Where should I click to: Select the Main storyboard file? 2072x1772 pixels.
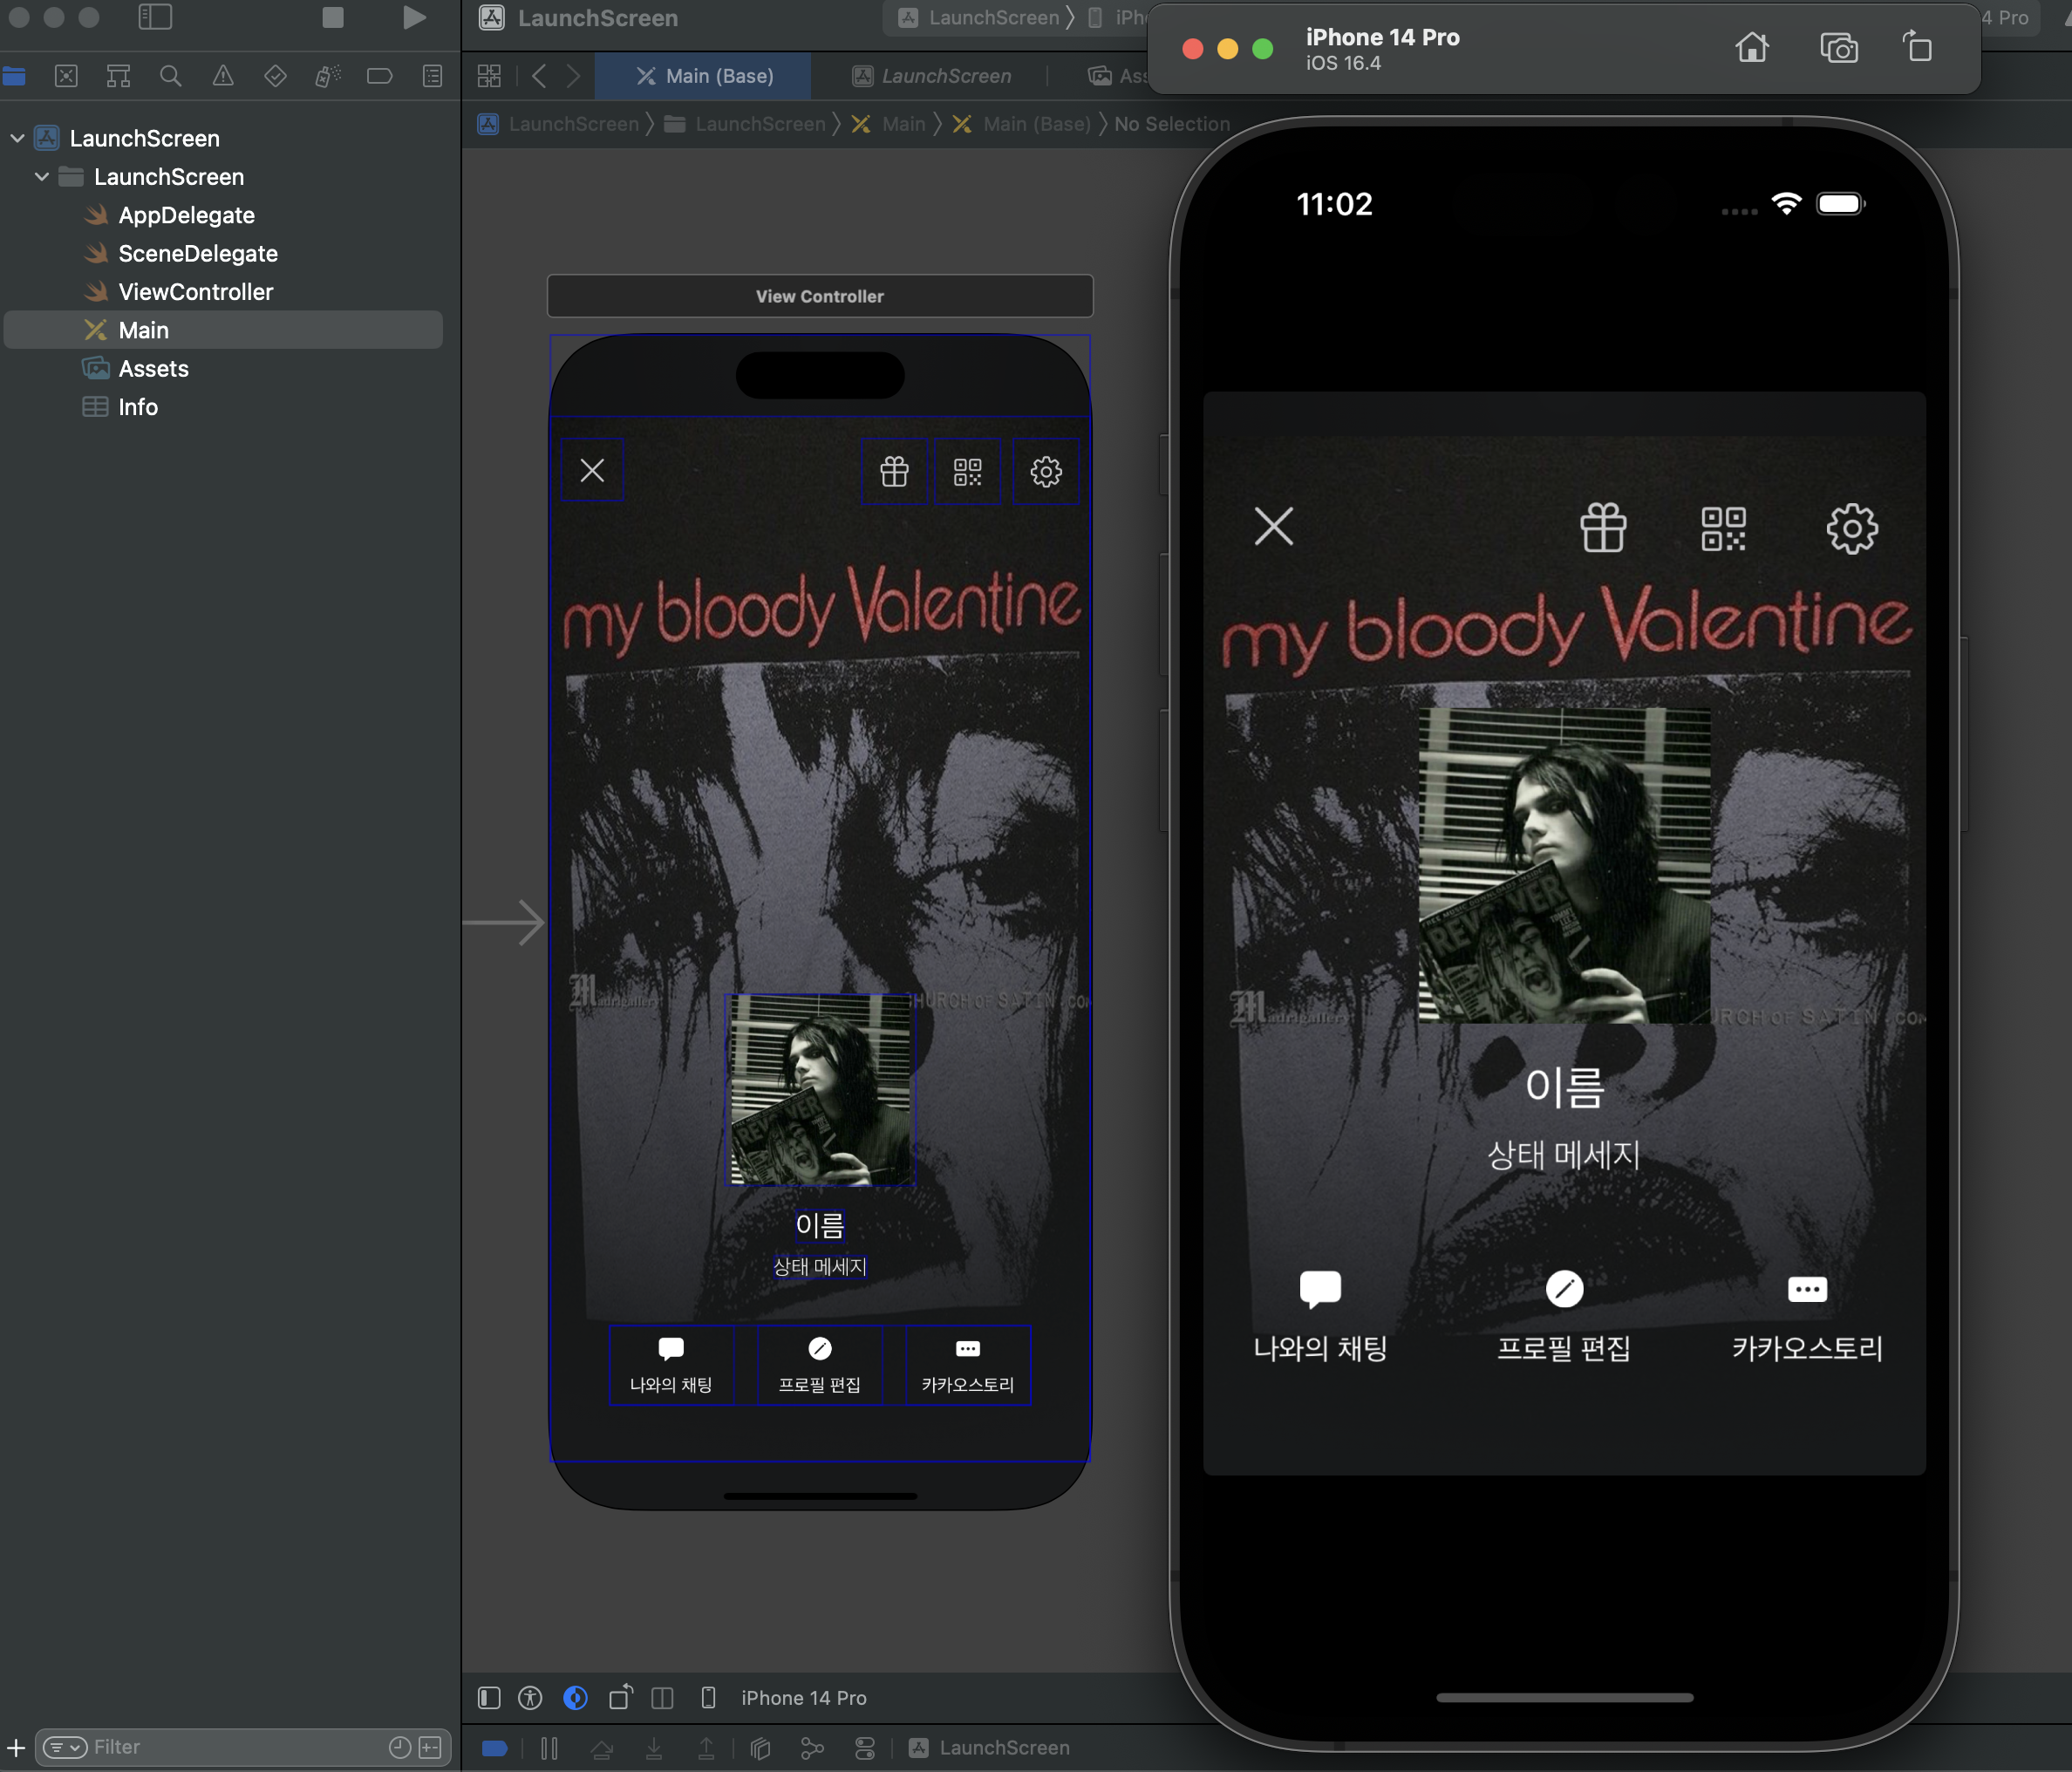coord(223,330)
